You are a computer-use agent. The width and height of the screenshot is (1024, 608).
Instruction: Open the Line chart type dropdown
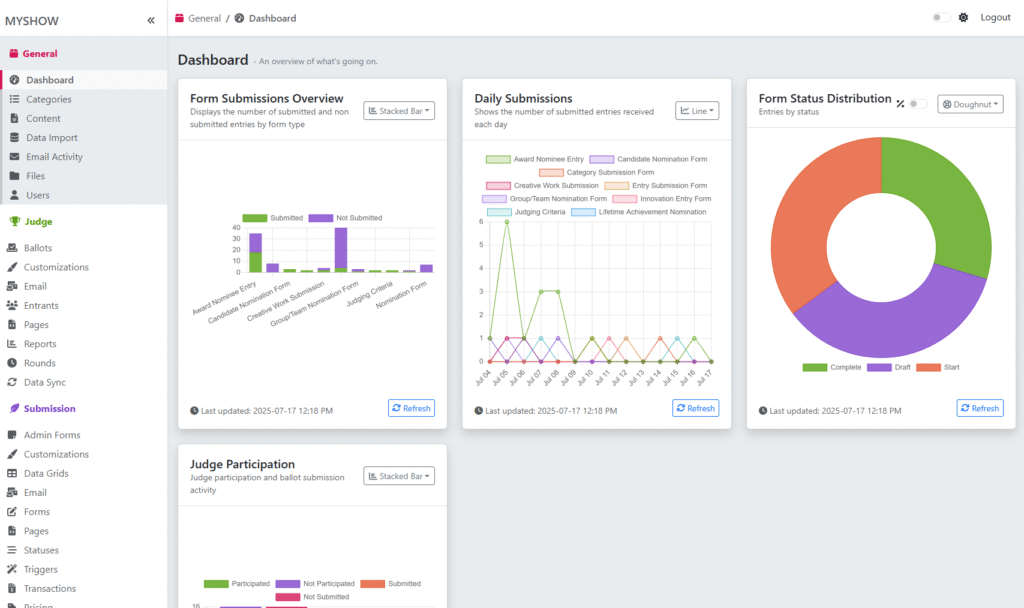[x=699, y=111]
